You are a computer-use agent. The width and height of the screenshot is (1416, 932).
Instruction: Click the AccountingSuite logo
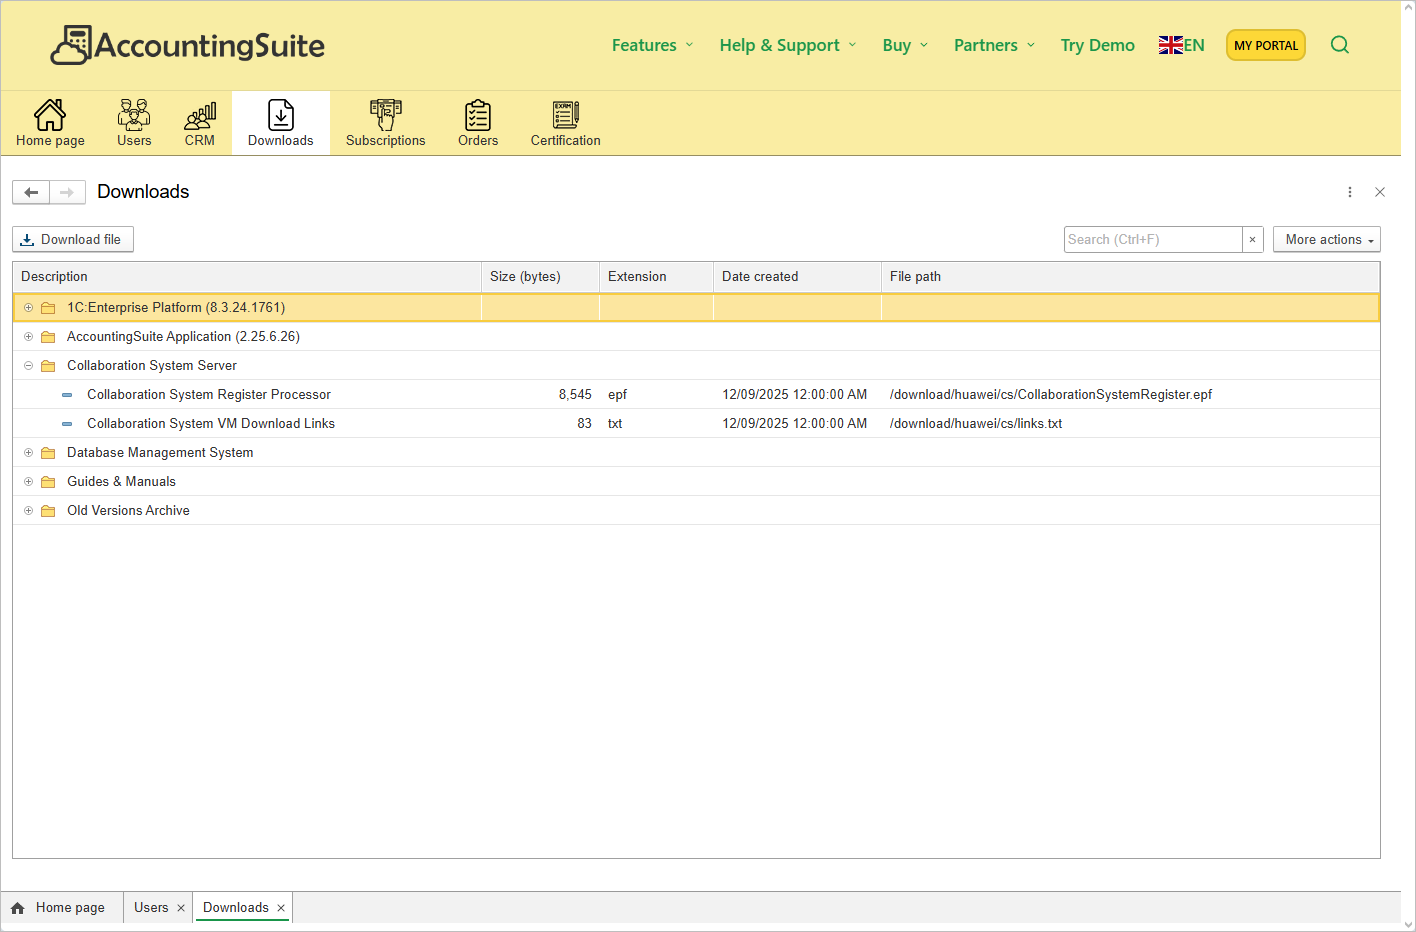point(188,45)
